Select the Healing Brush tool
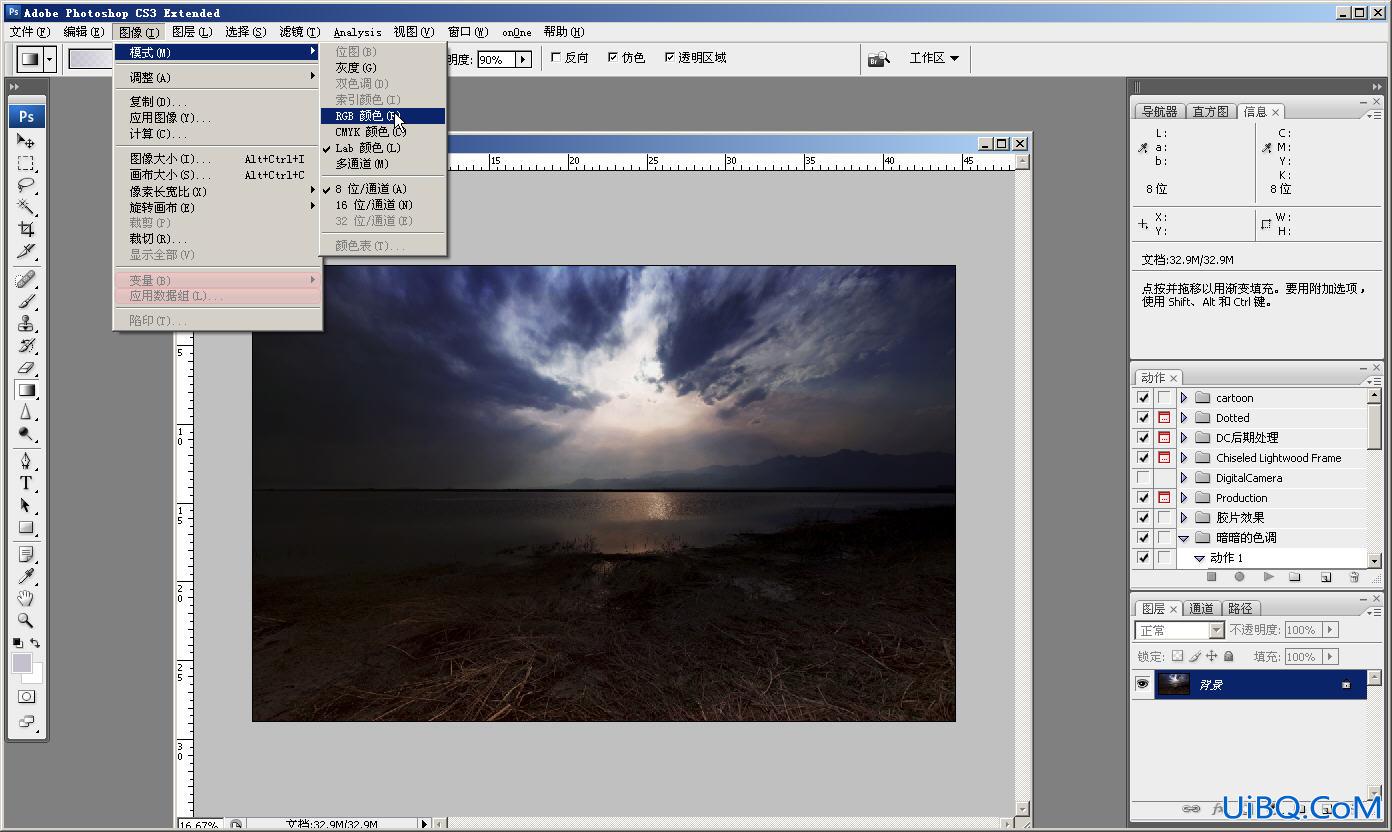 point(26,279)
